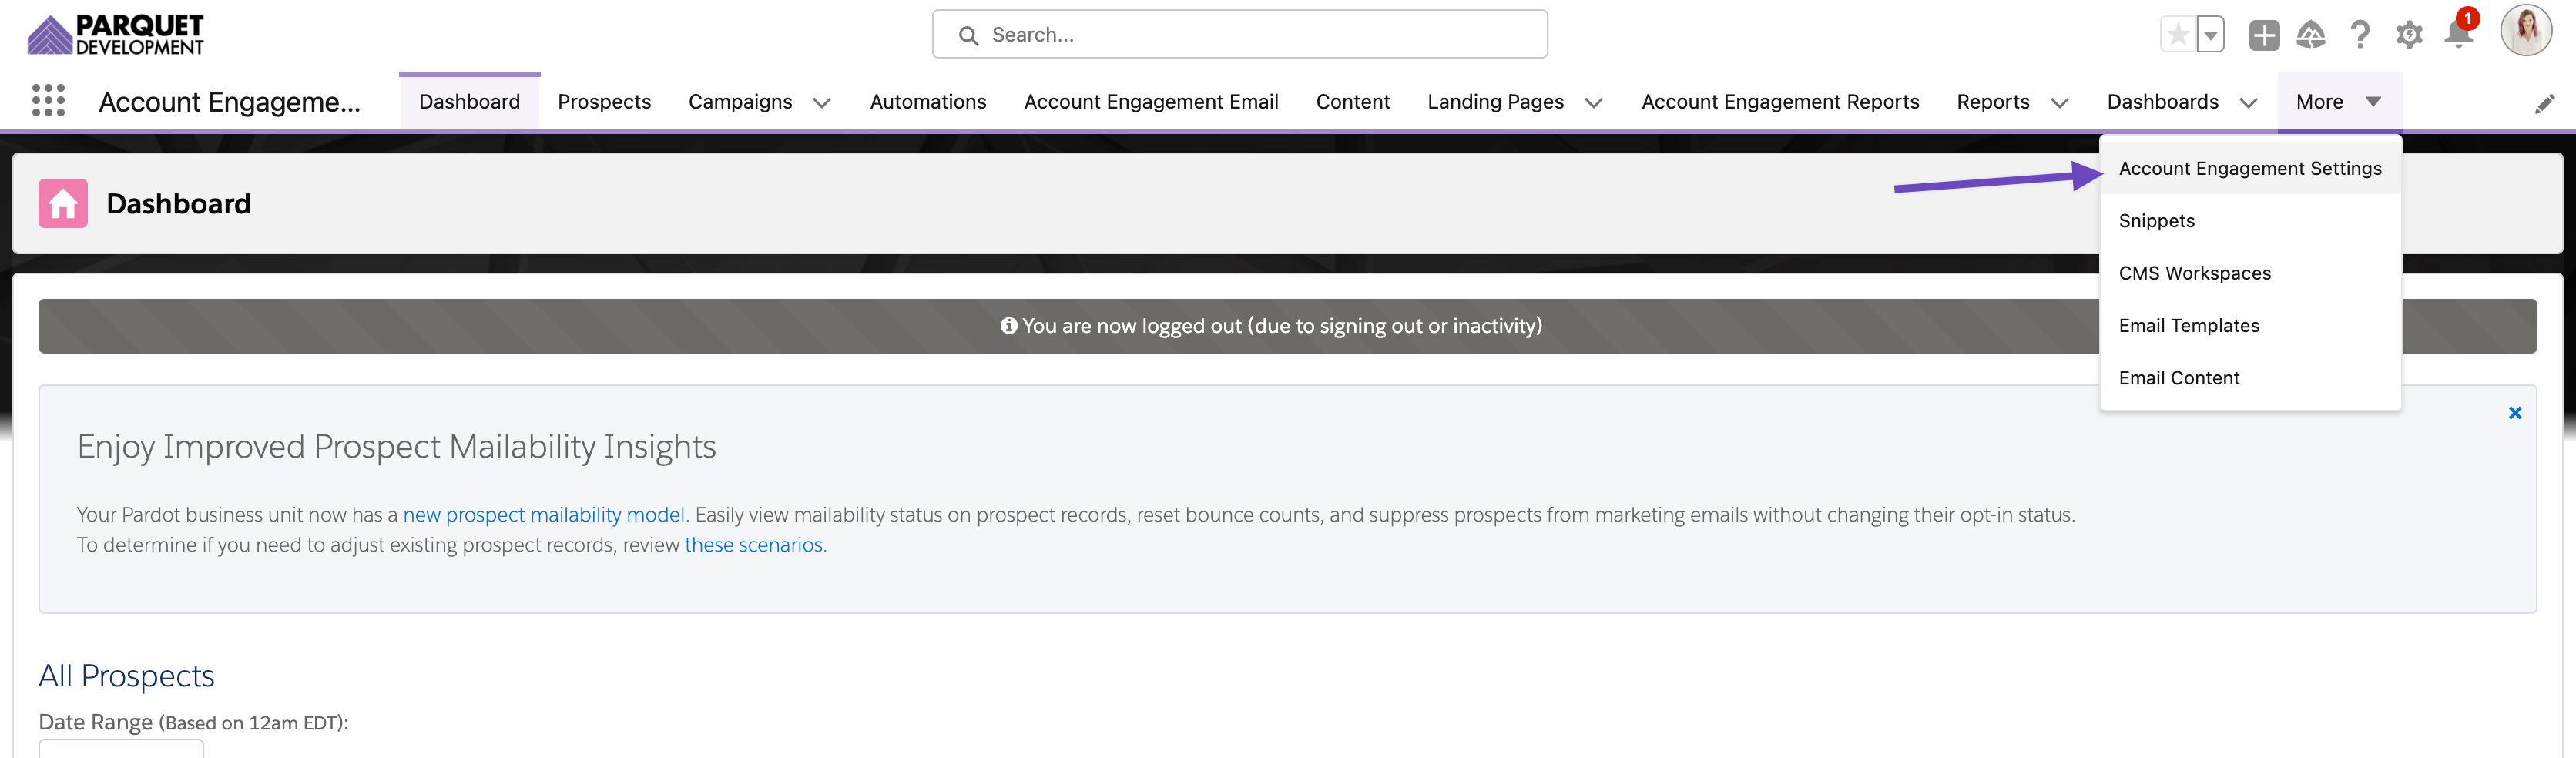2576x758 pixels.
Task: Open the Content tab
Action: coord(1353,102)
